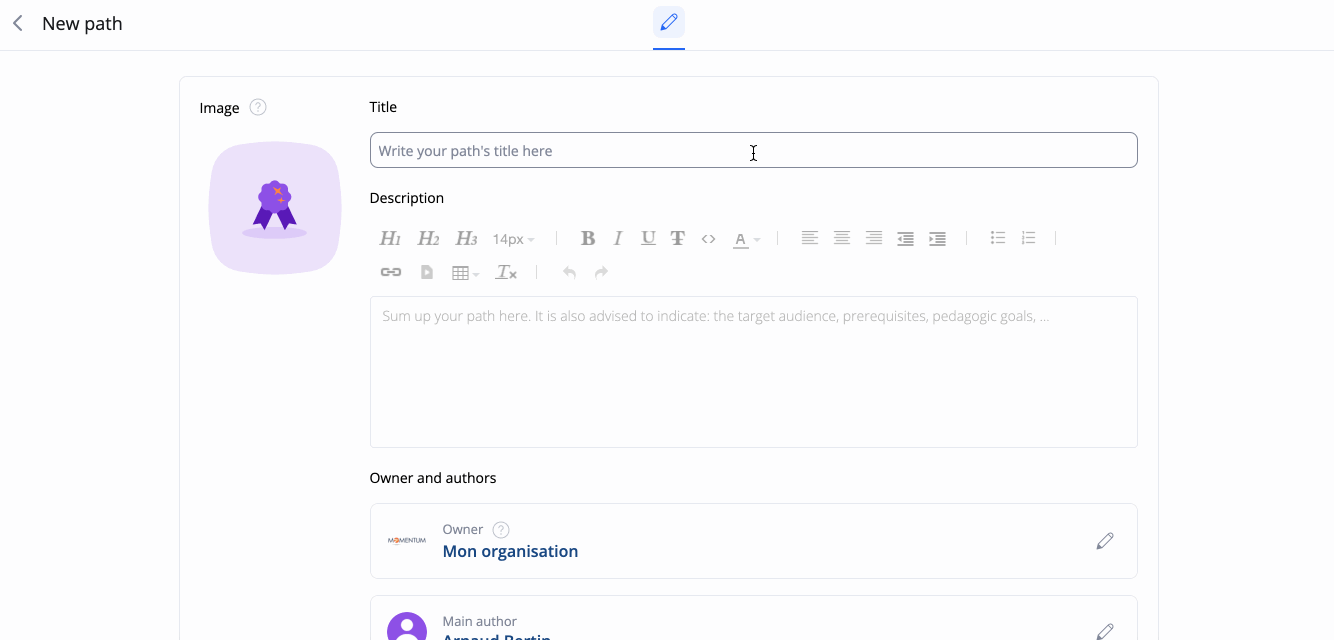Edit the Main author with pencil icon
Viewport: 1334px width, 640px height.
click(x=1105, y=631)
